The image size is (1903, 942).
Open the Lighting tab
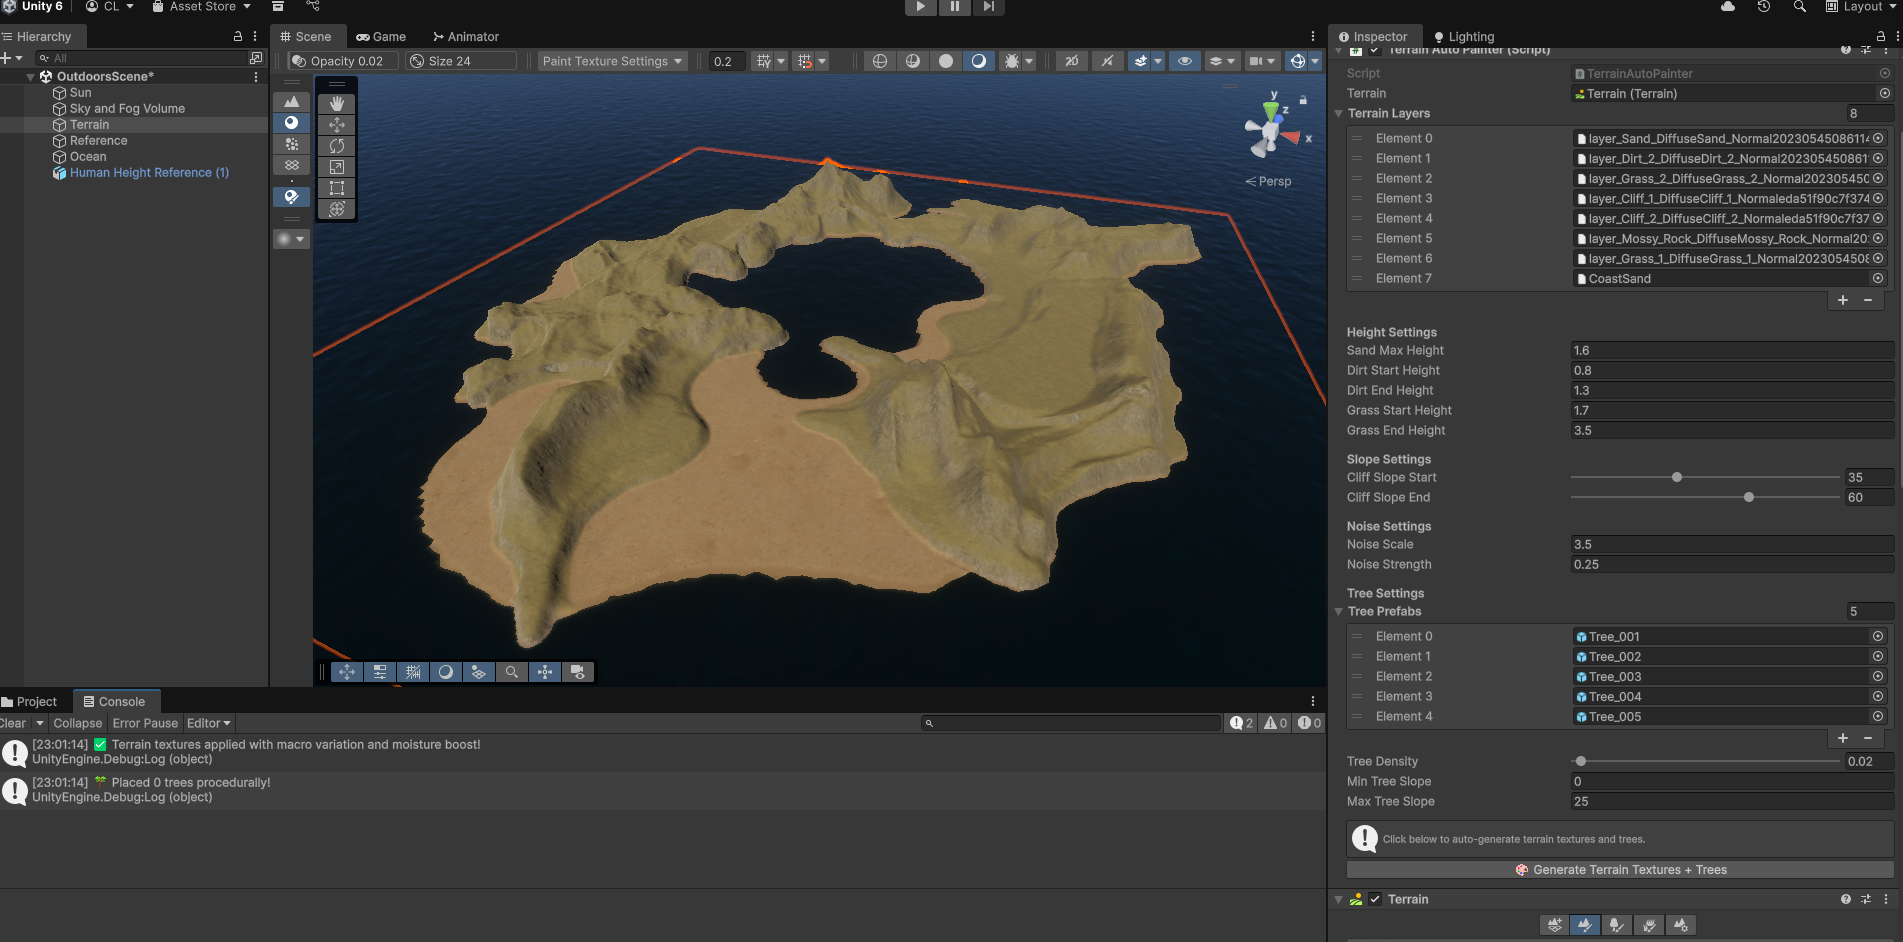(1464, 37)
